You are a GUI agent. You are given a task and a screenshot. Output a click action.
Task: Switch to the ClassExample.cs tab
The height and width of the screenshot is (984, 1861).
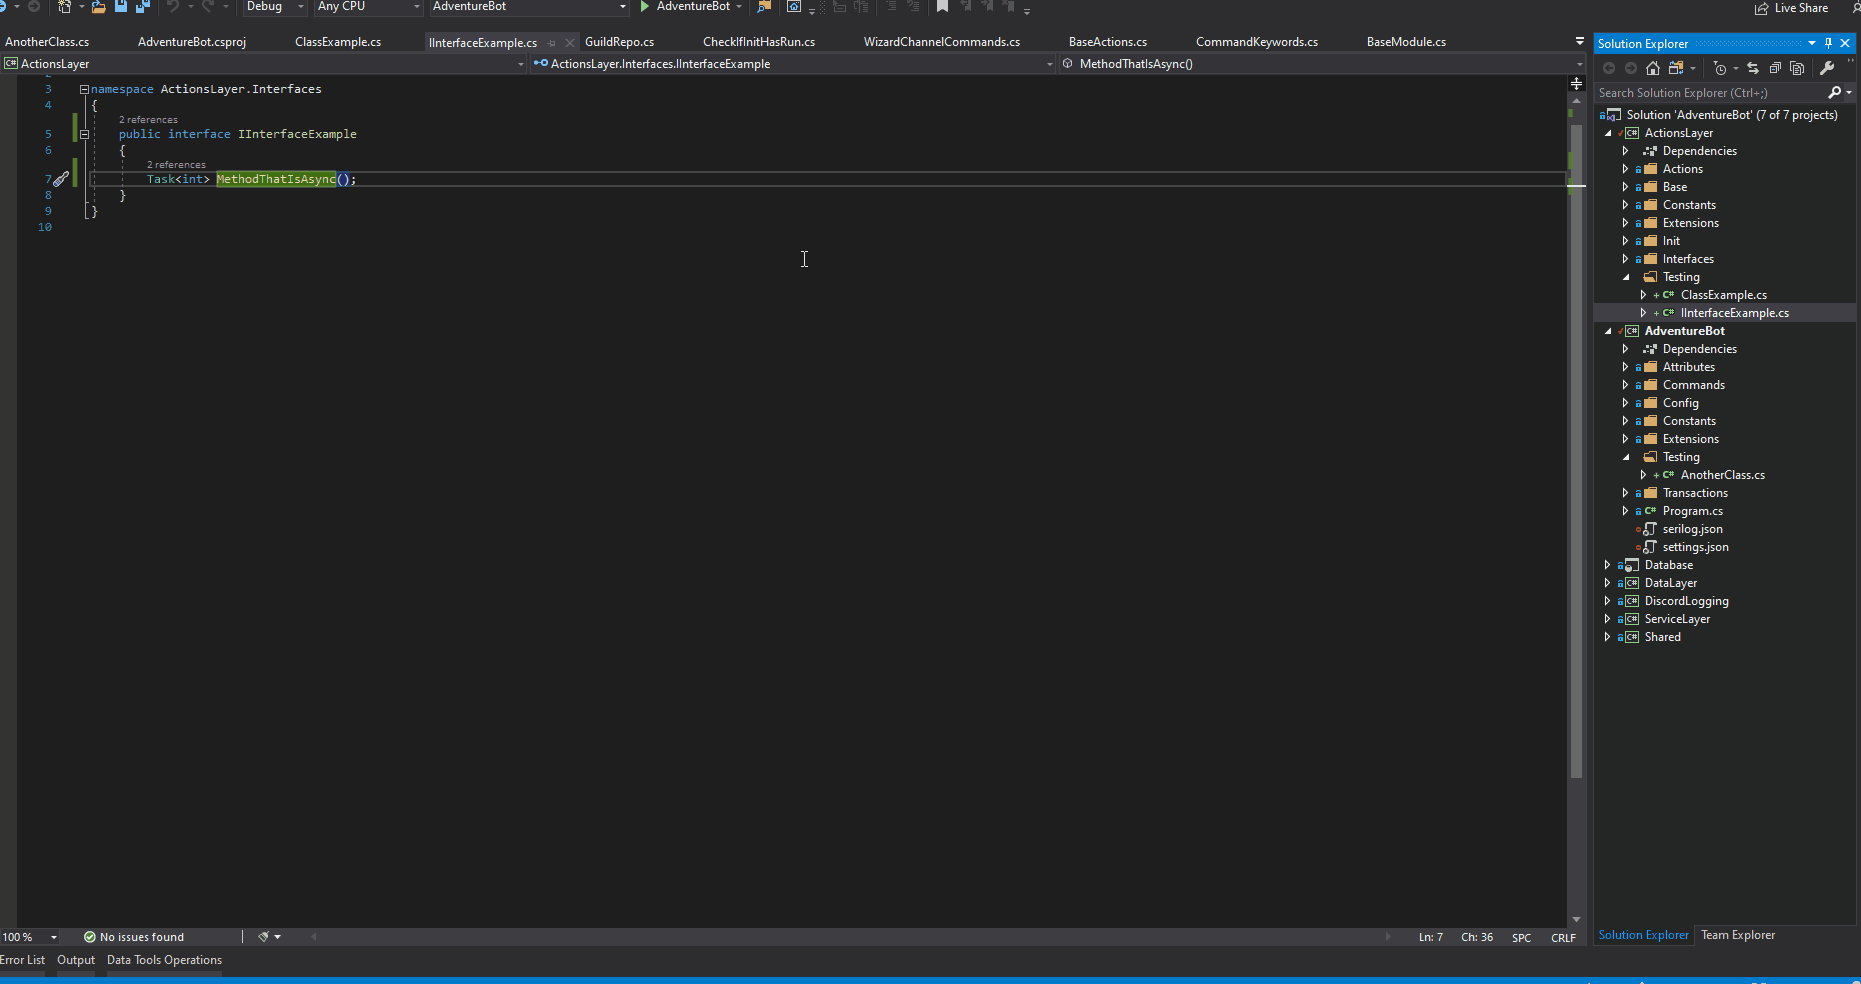click(x=338, y=42)
